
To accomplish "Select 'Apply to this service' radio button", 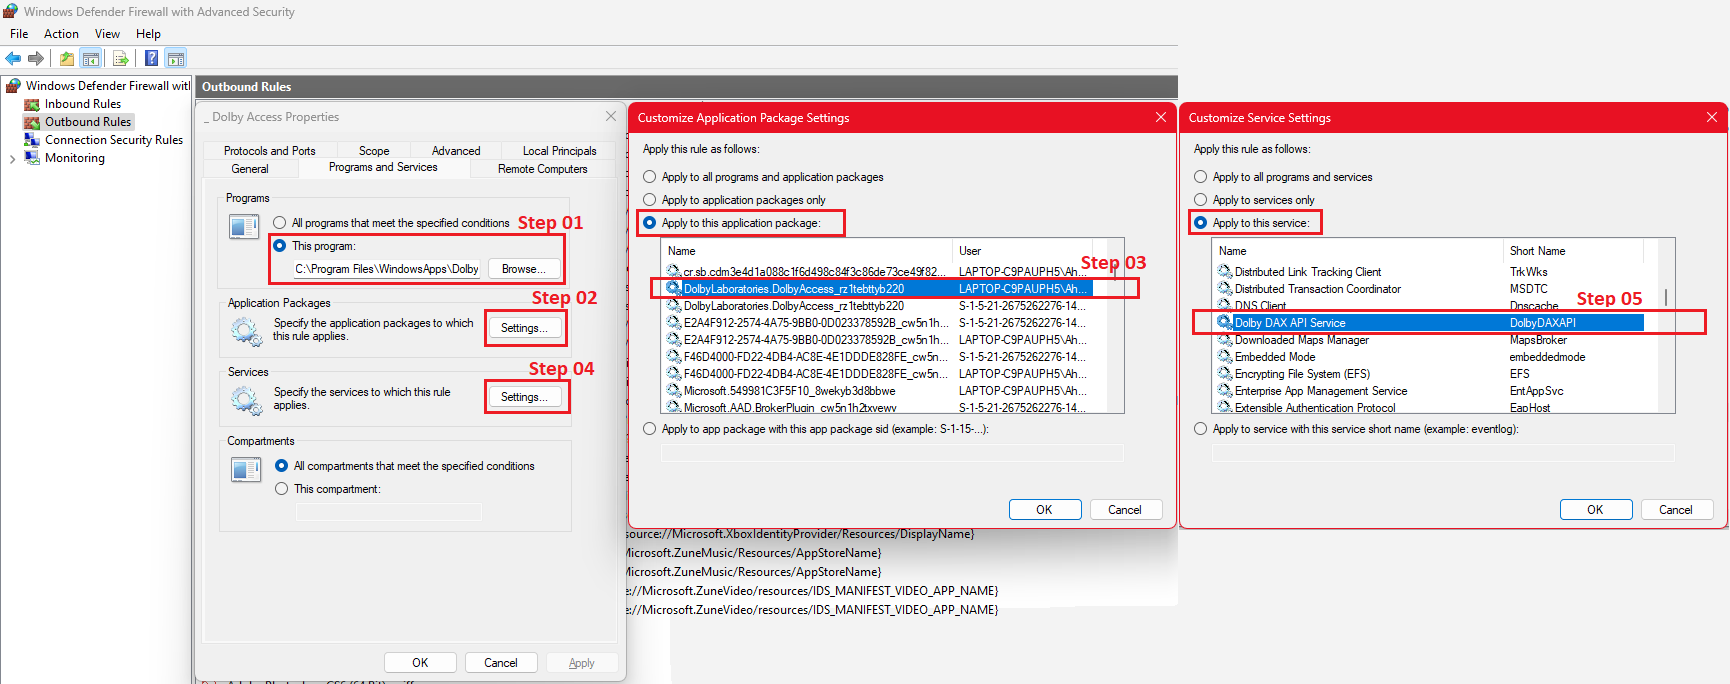I will pyautogui.click(x=1201, y=223).
